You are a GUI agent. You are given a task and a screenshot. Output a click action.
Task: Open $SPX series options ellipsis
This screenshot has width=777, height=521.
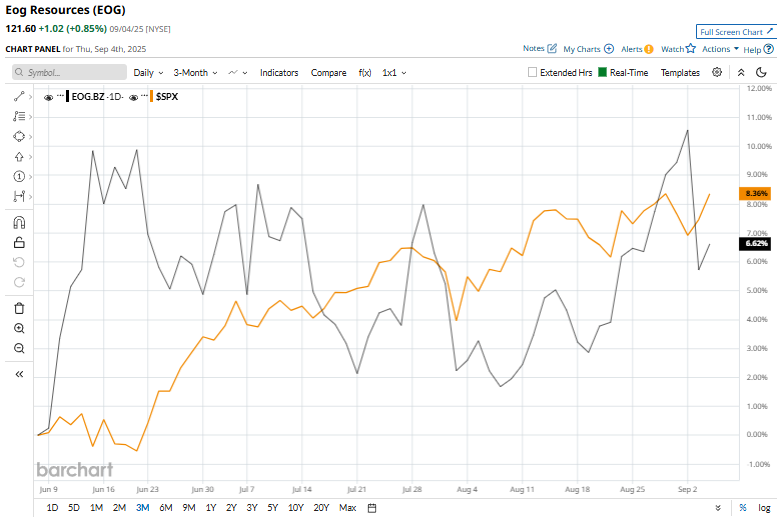tap(144, 95)
